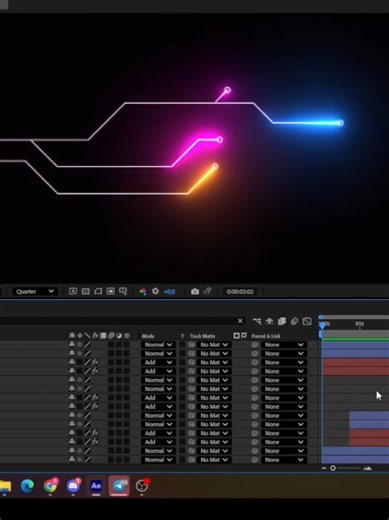Open the Add mode dropdown of third layer row
The height and width of the screenshot is (520, 389).
tap(158, 362)
